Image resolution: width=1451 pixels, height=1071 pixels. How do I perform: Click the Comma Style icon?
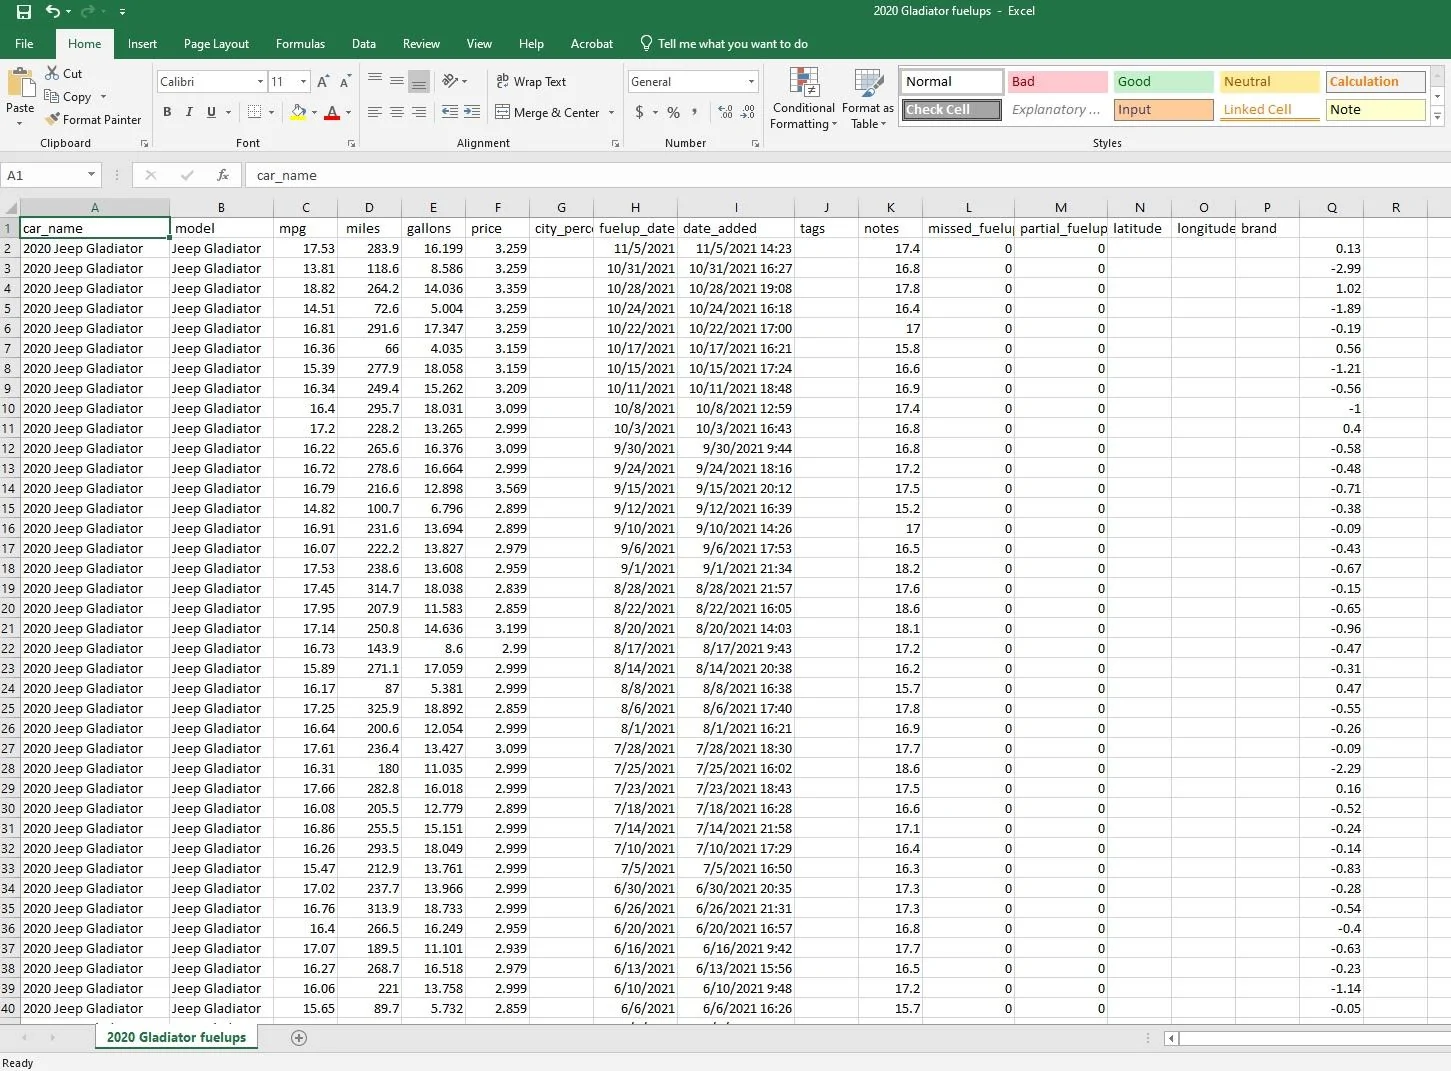(x=695, y=112)
